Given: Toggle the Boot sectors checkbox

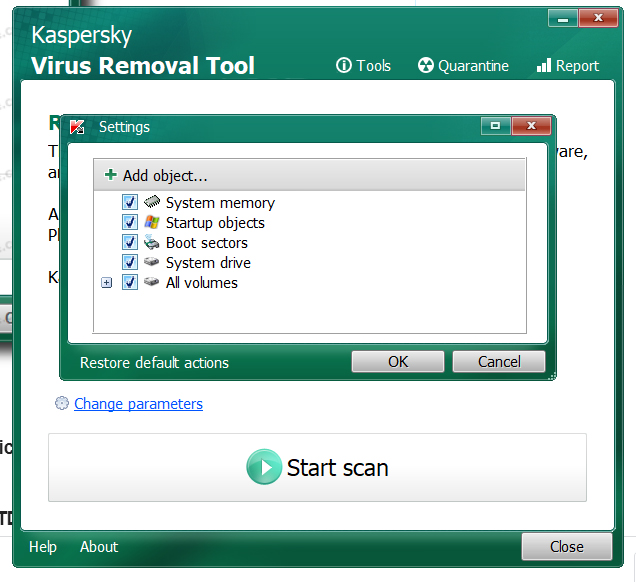Looking at the screenshot, I should click(x=130, y=242).
